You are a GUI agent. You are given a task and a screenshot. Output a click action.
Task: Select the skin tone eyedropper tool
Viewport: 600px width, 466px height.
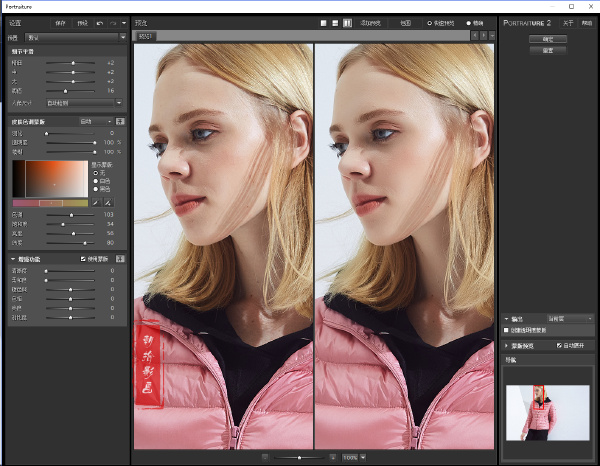click(x=96, y=203)
